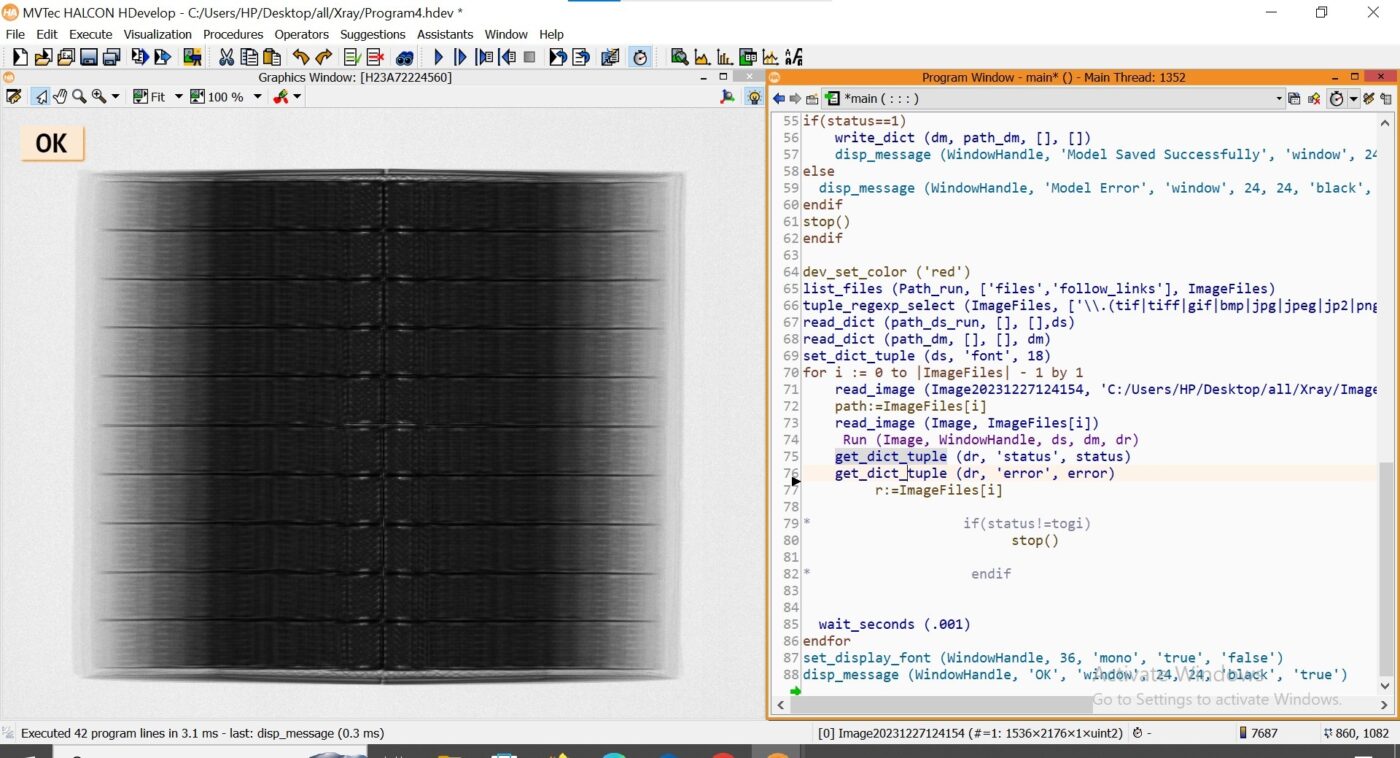Open the Procedures menu
Image resolution: width=1400 pixels, height=758 pixels.
point(233,34)
